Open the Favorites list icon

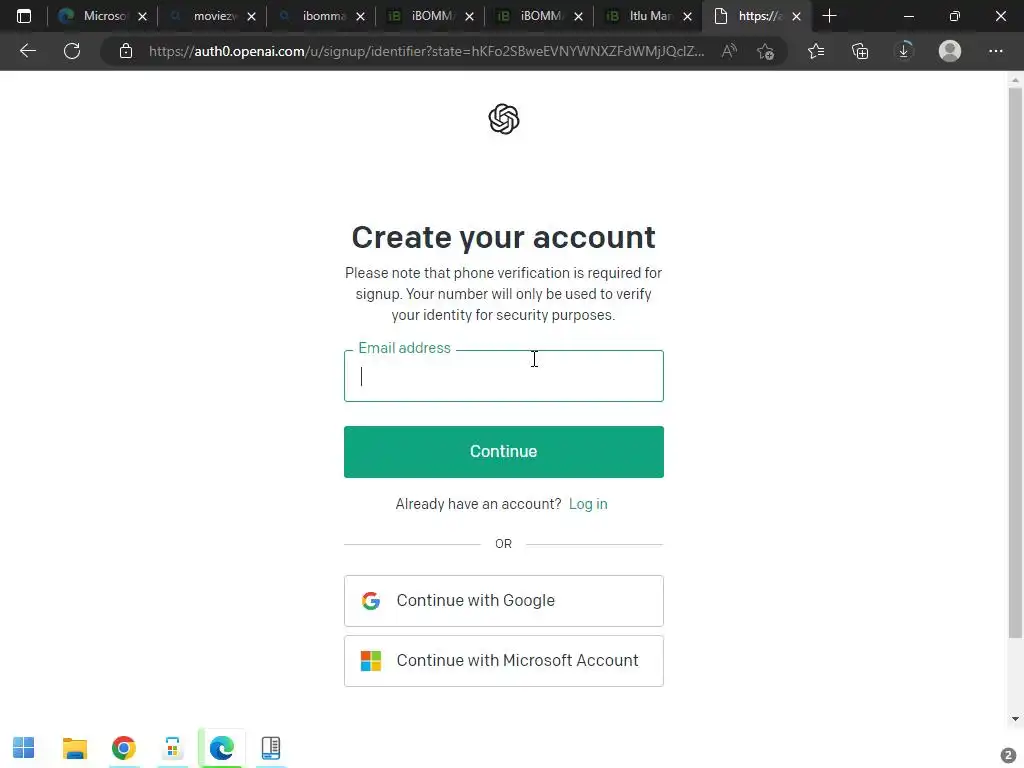tap(816, 51)
